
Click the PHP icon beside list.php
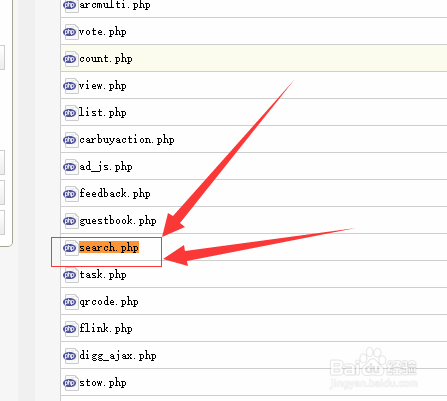click(70, 113)
